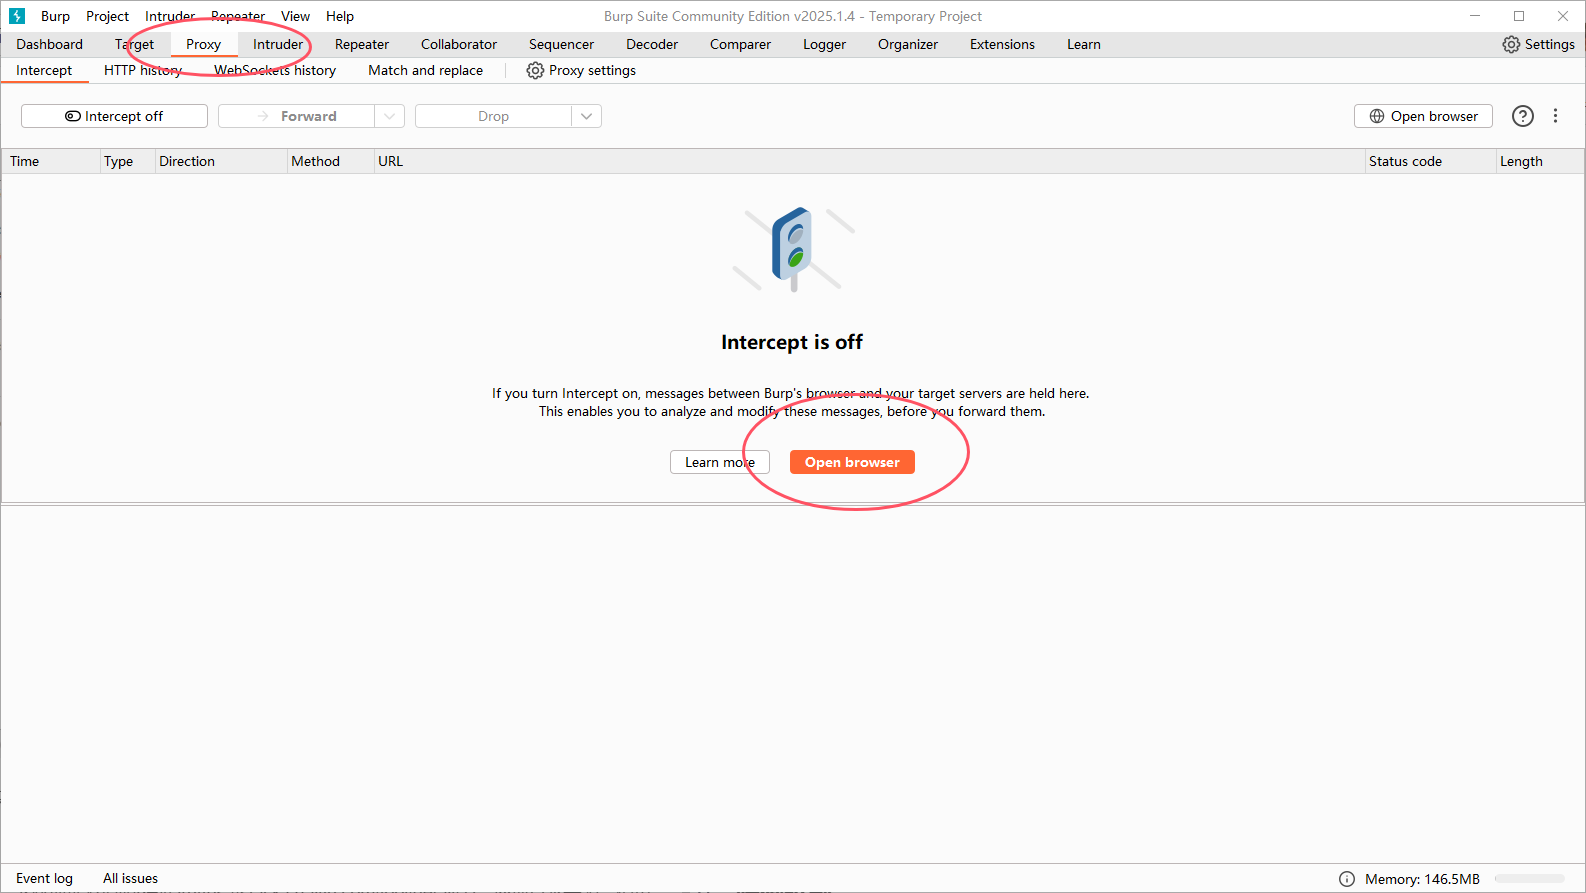
Task: Open the three-dot options menu
Action: (1555, 116)
